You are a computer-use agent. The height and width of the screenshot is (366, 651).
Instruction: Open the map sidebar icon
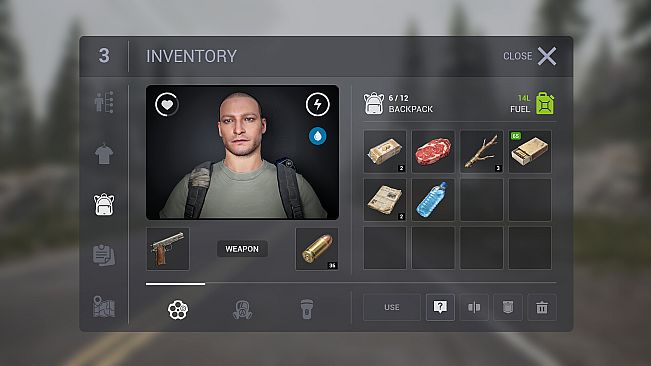click(104, 307)
